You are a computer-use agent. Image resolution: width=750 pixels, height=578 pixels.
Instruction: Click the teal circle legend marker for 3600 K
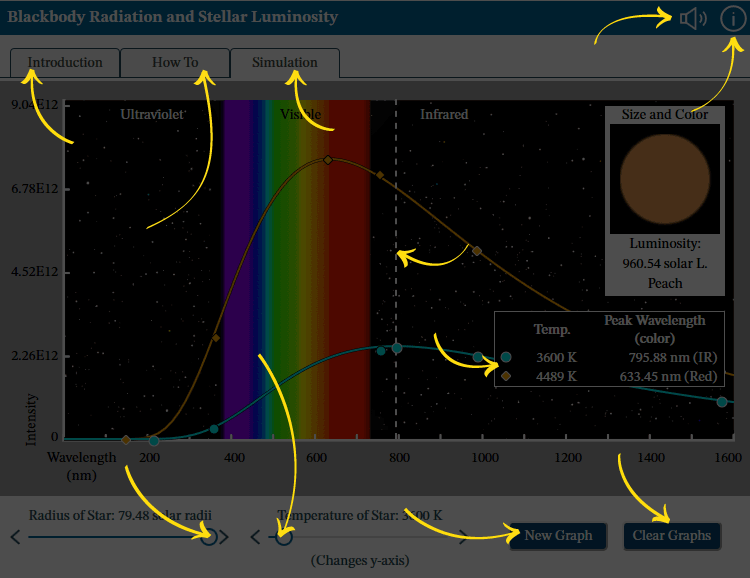tap(506, 357)
